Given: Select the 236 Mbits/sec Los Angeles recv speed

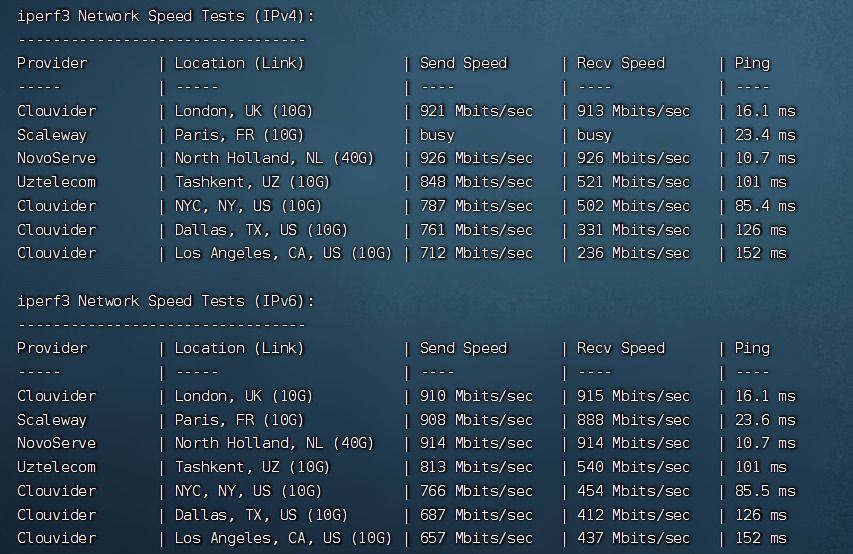Looking at the screenshot, I should point(633,254).
